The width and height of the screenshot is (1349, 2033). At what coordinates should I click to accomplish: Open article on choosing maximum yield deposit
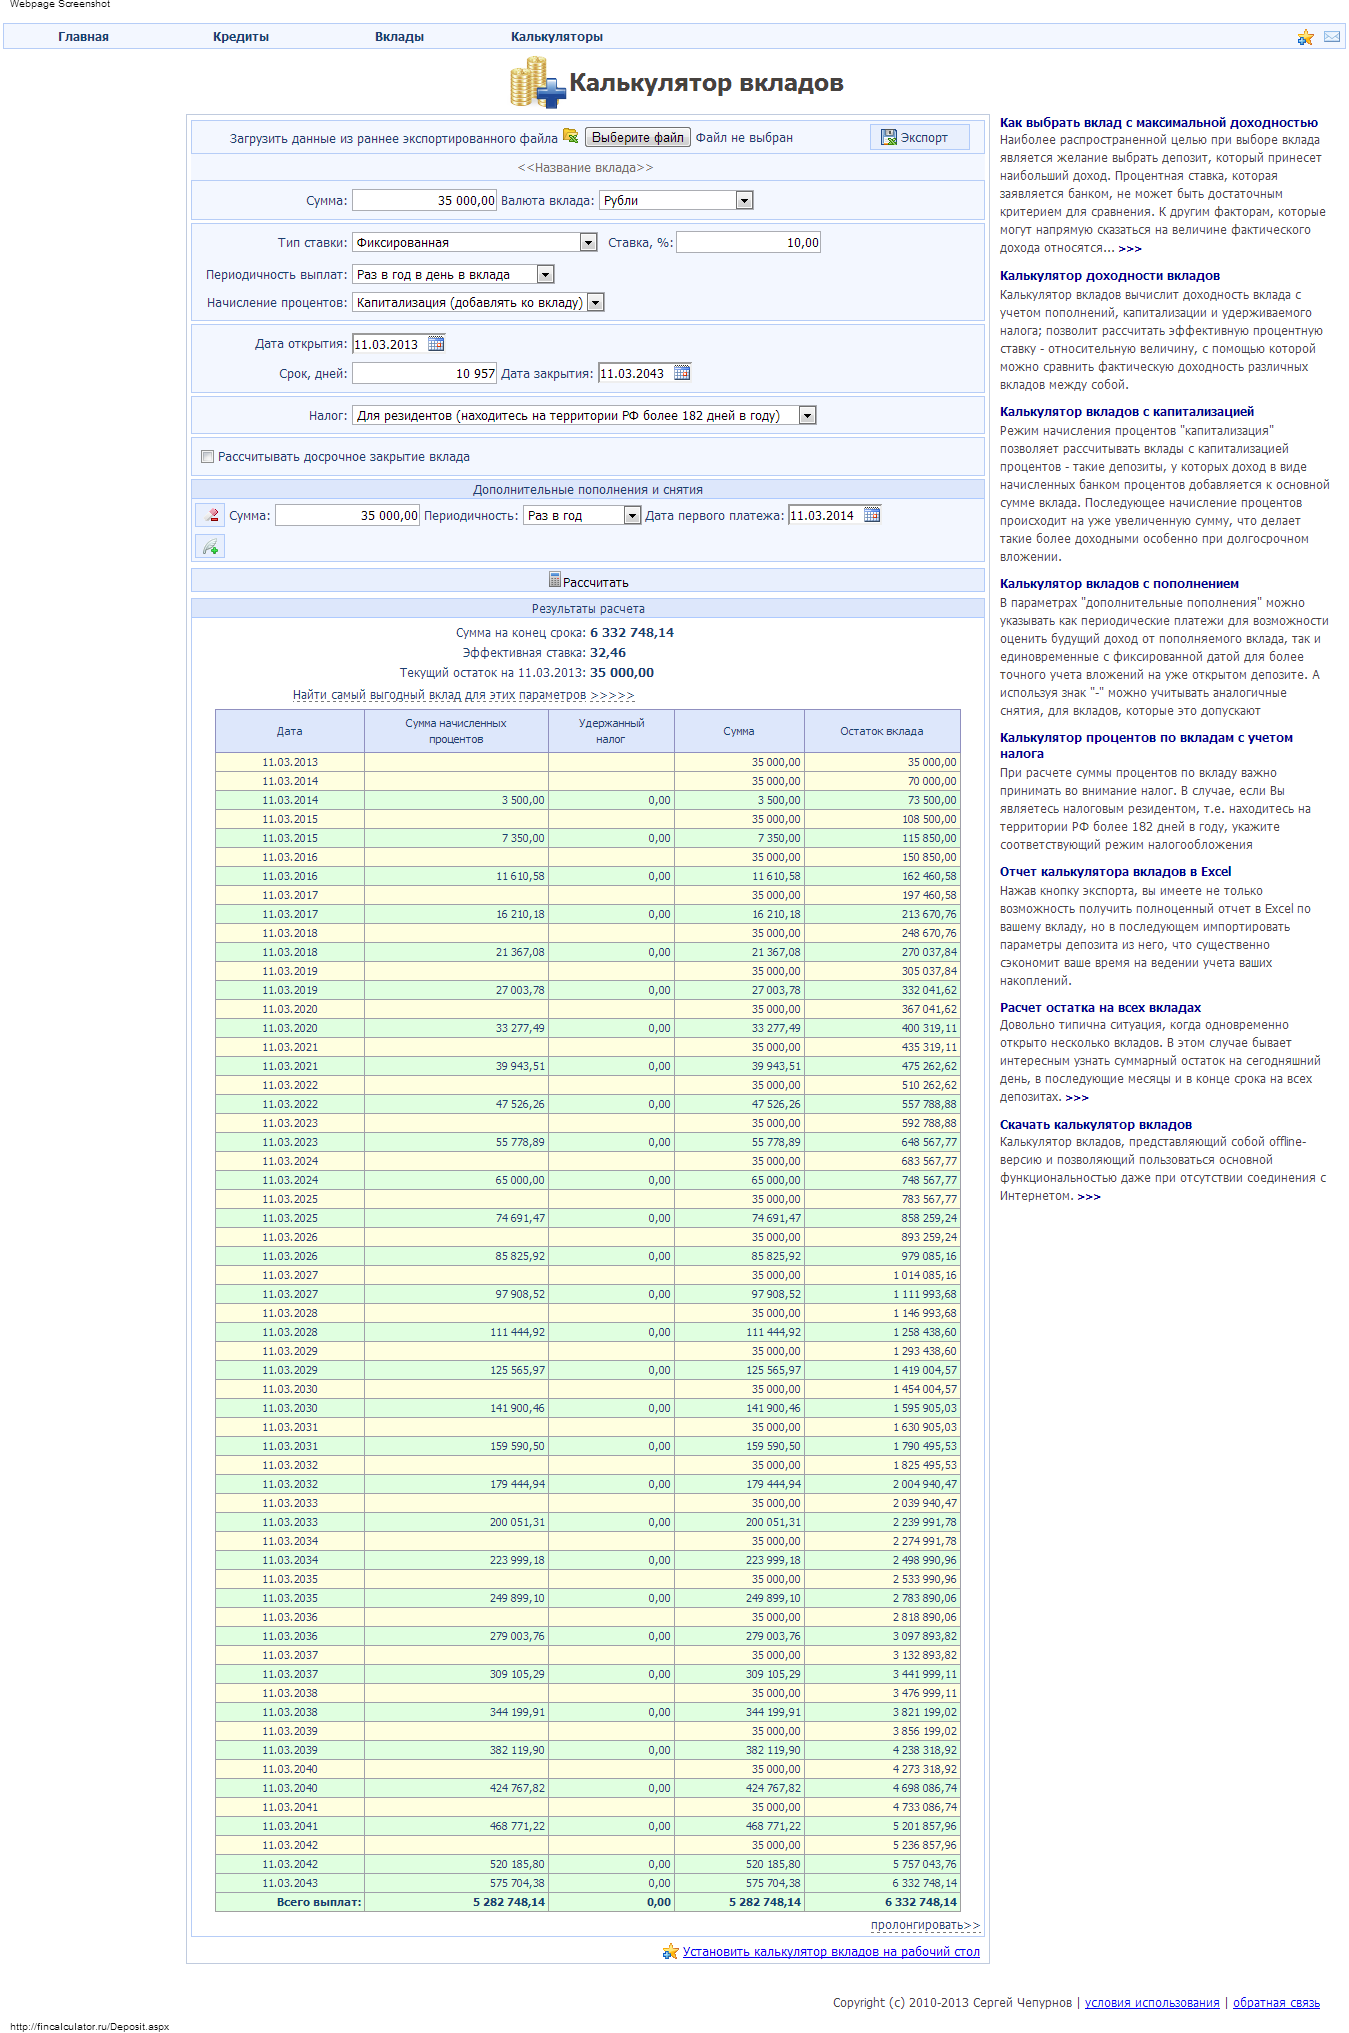1159,122
